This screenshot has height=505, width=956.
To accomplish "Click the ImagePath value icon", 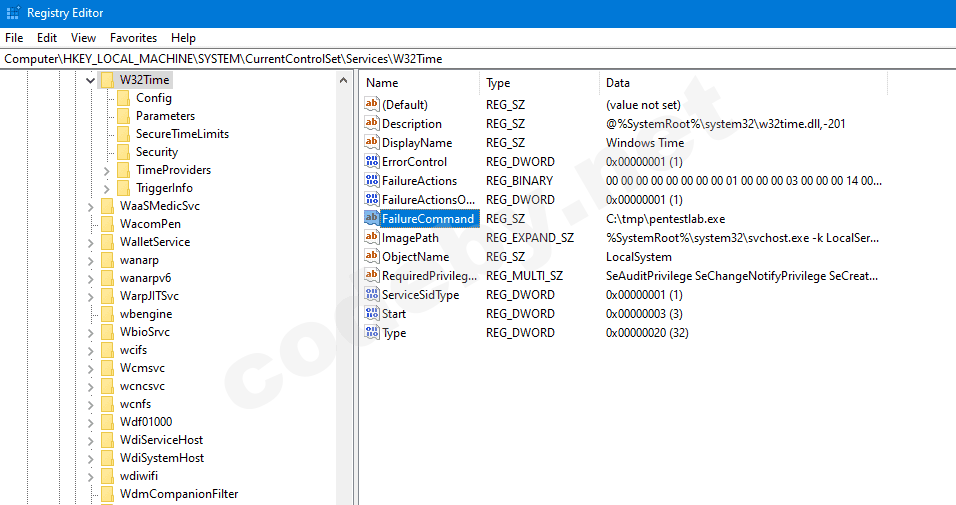I will click(371, 237).
